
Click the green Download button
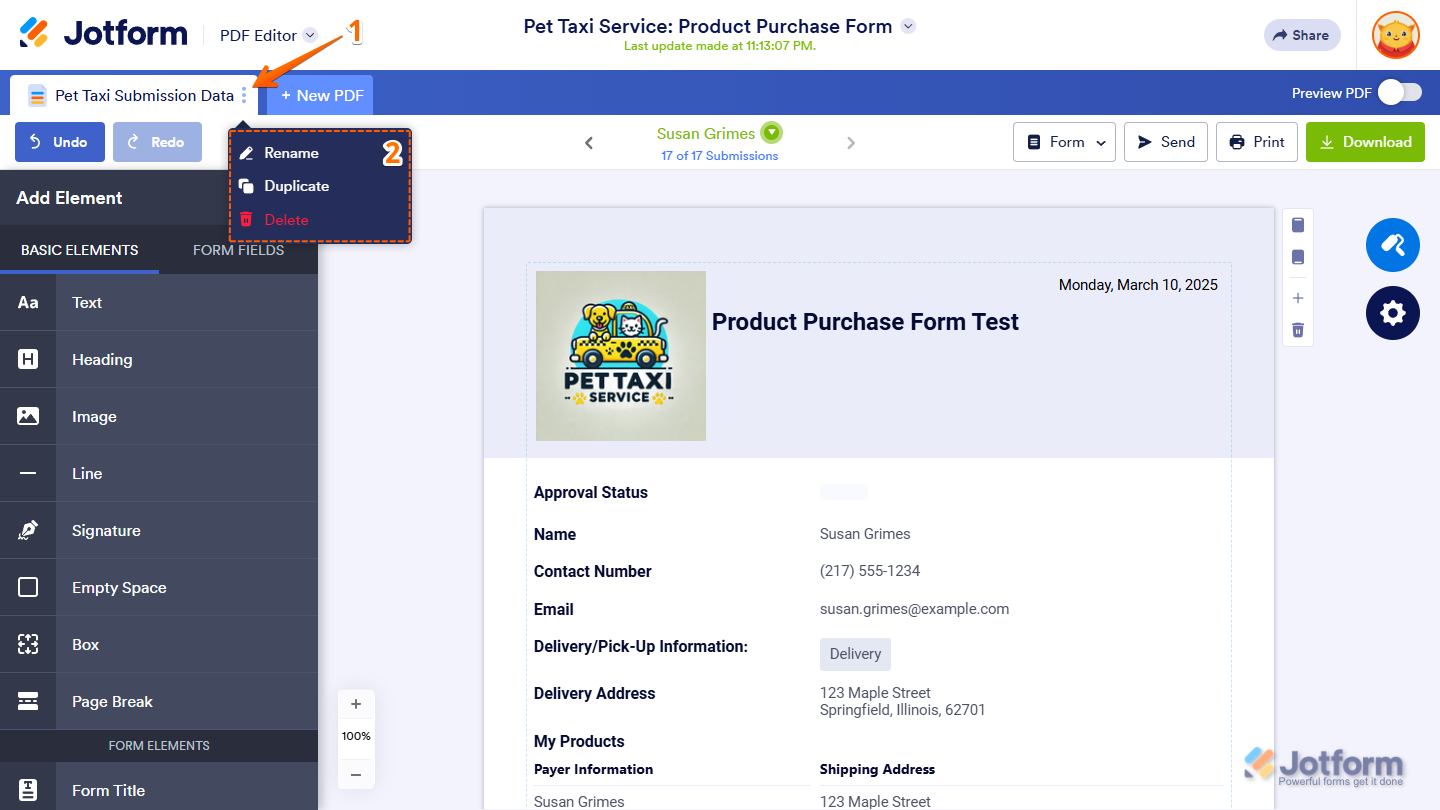(1365, 142)
